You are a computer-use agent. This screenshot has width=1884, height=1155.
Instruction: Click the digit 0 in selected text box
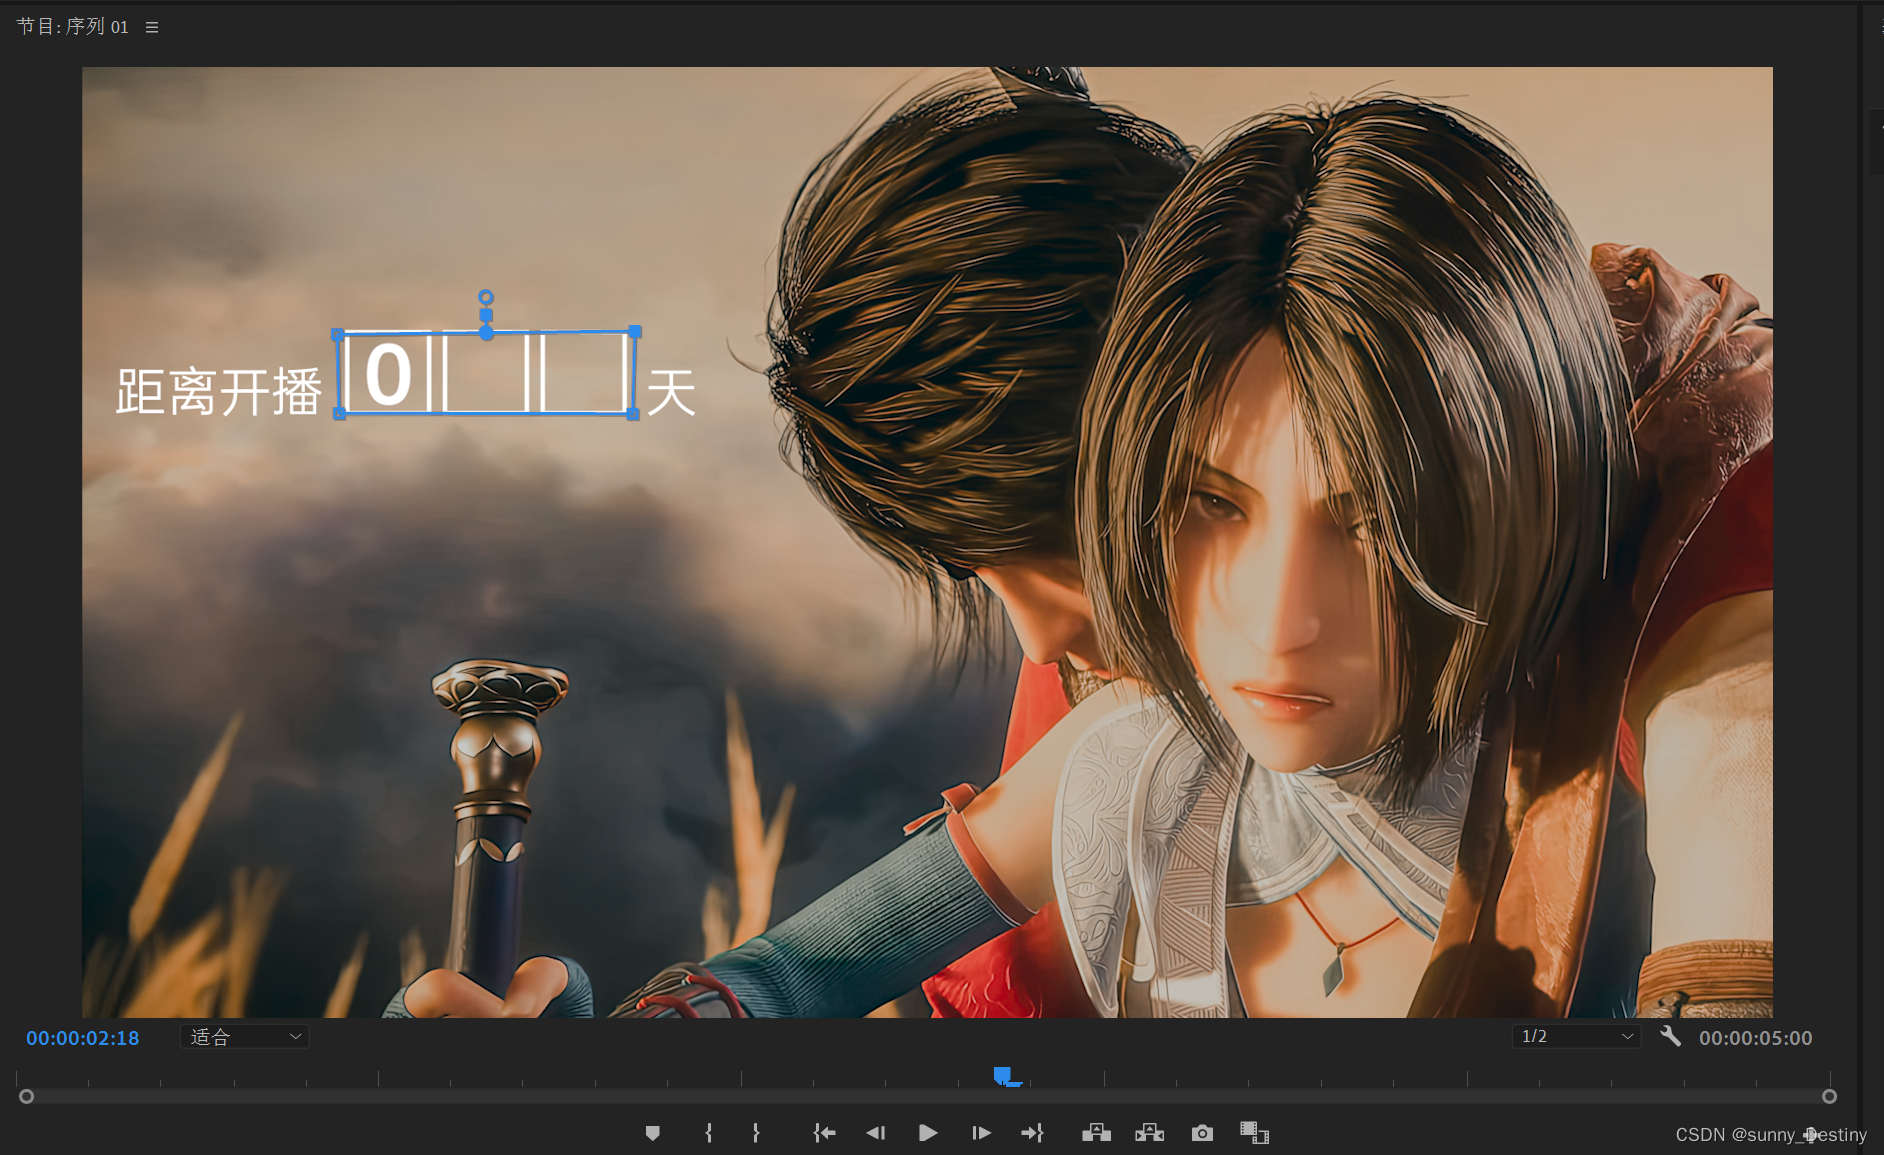(388, 375)
